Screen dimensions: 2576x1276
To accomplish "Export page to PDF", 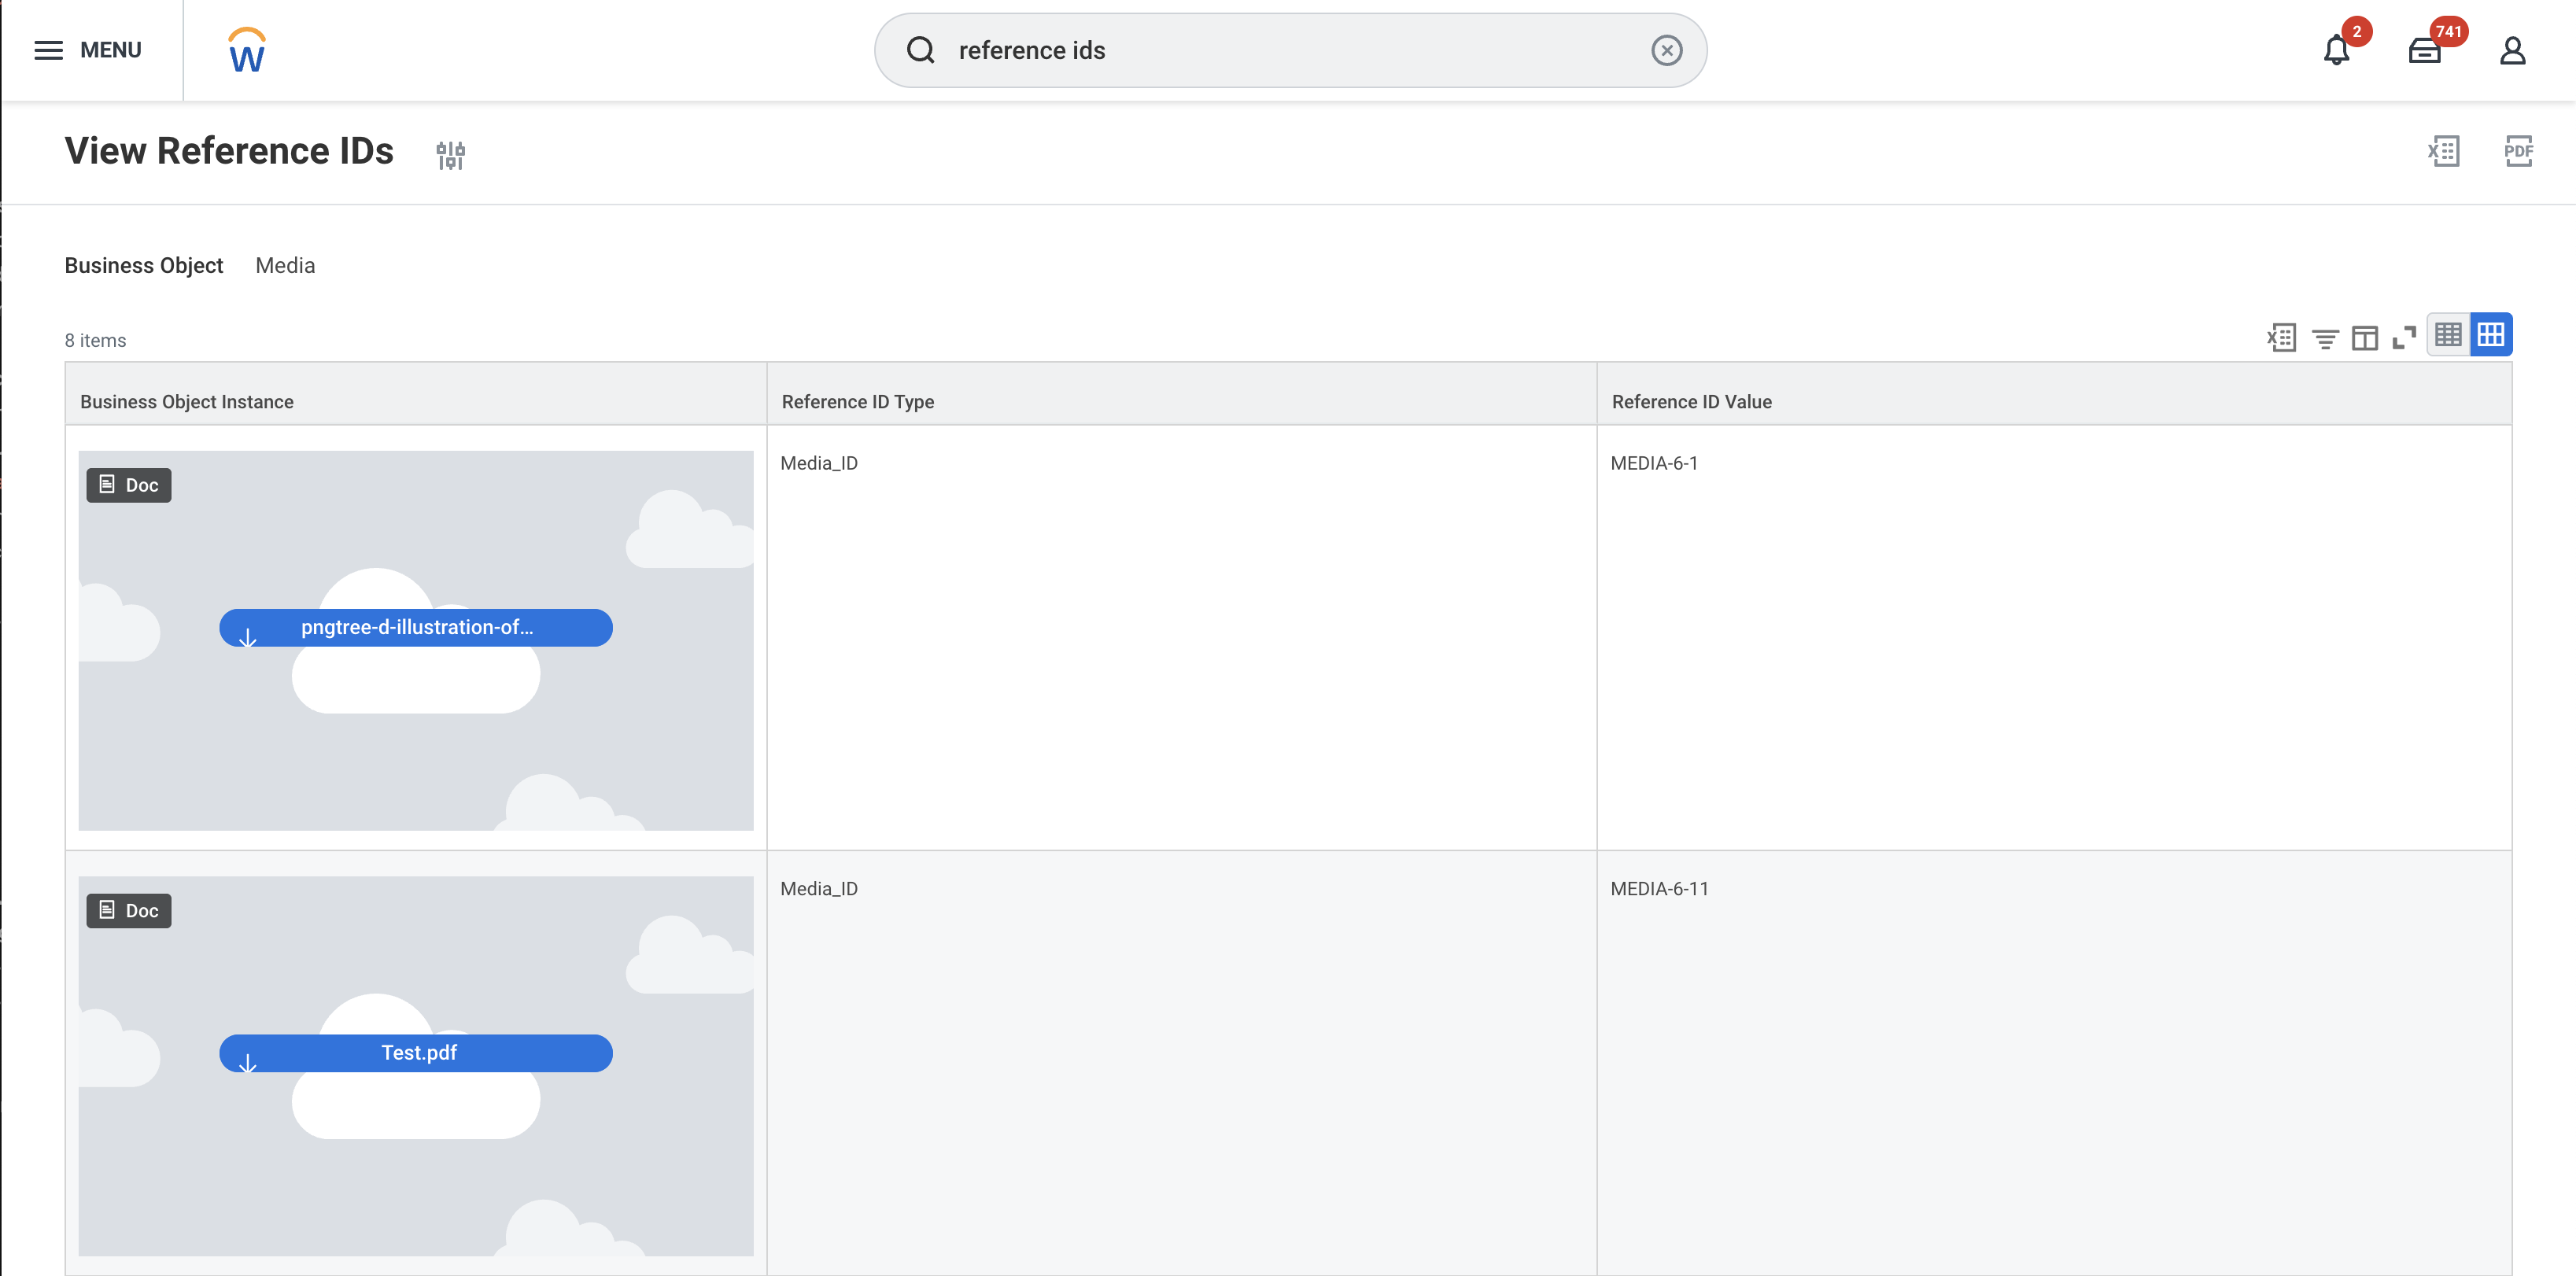I will coord(2518,151).
